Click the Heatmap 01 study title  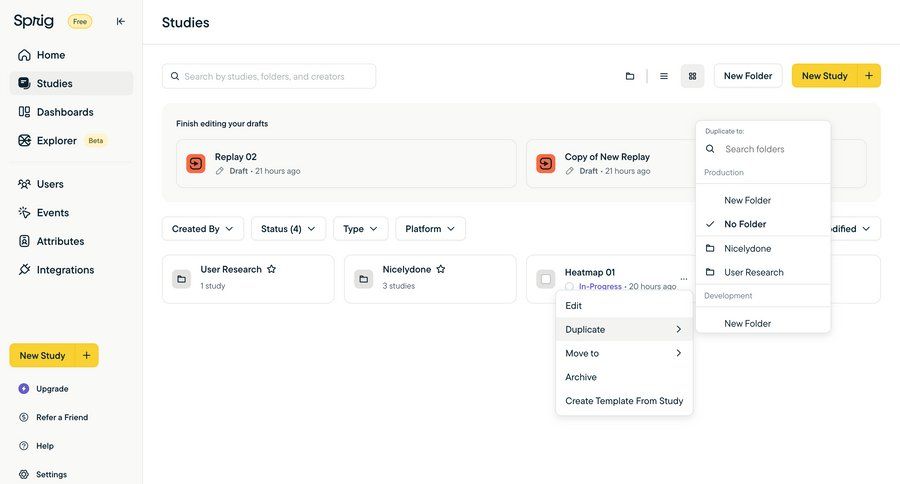[x=589, y=272]
